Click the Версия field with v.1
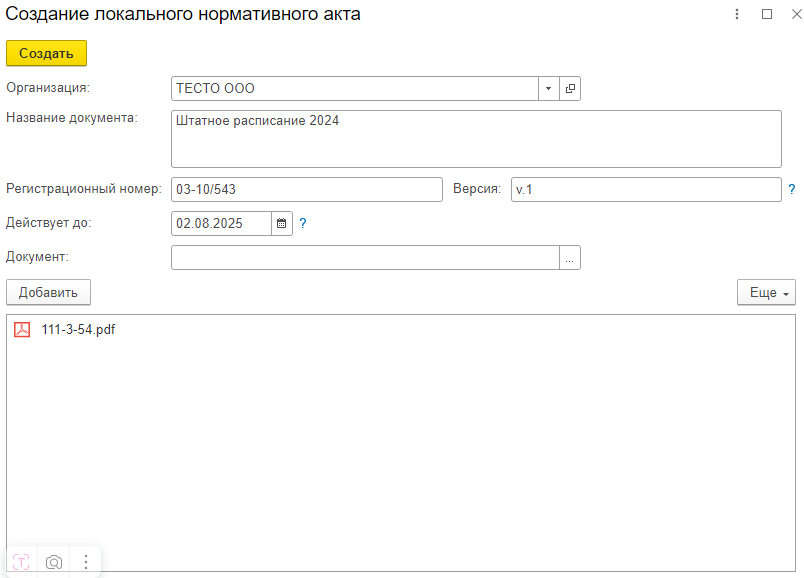Image resolution: width=804 pixels, height=578 pixels. coord(646,189)
